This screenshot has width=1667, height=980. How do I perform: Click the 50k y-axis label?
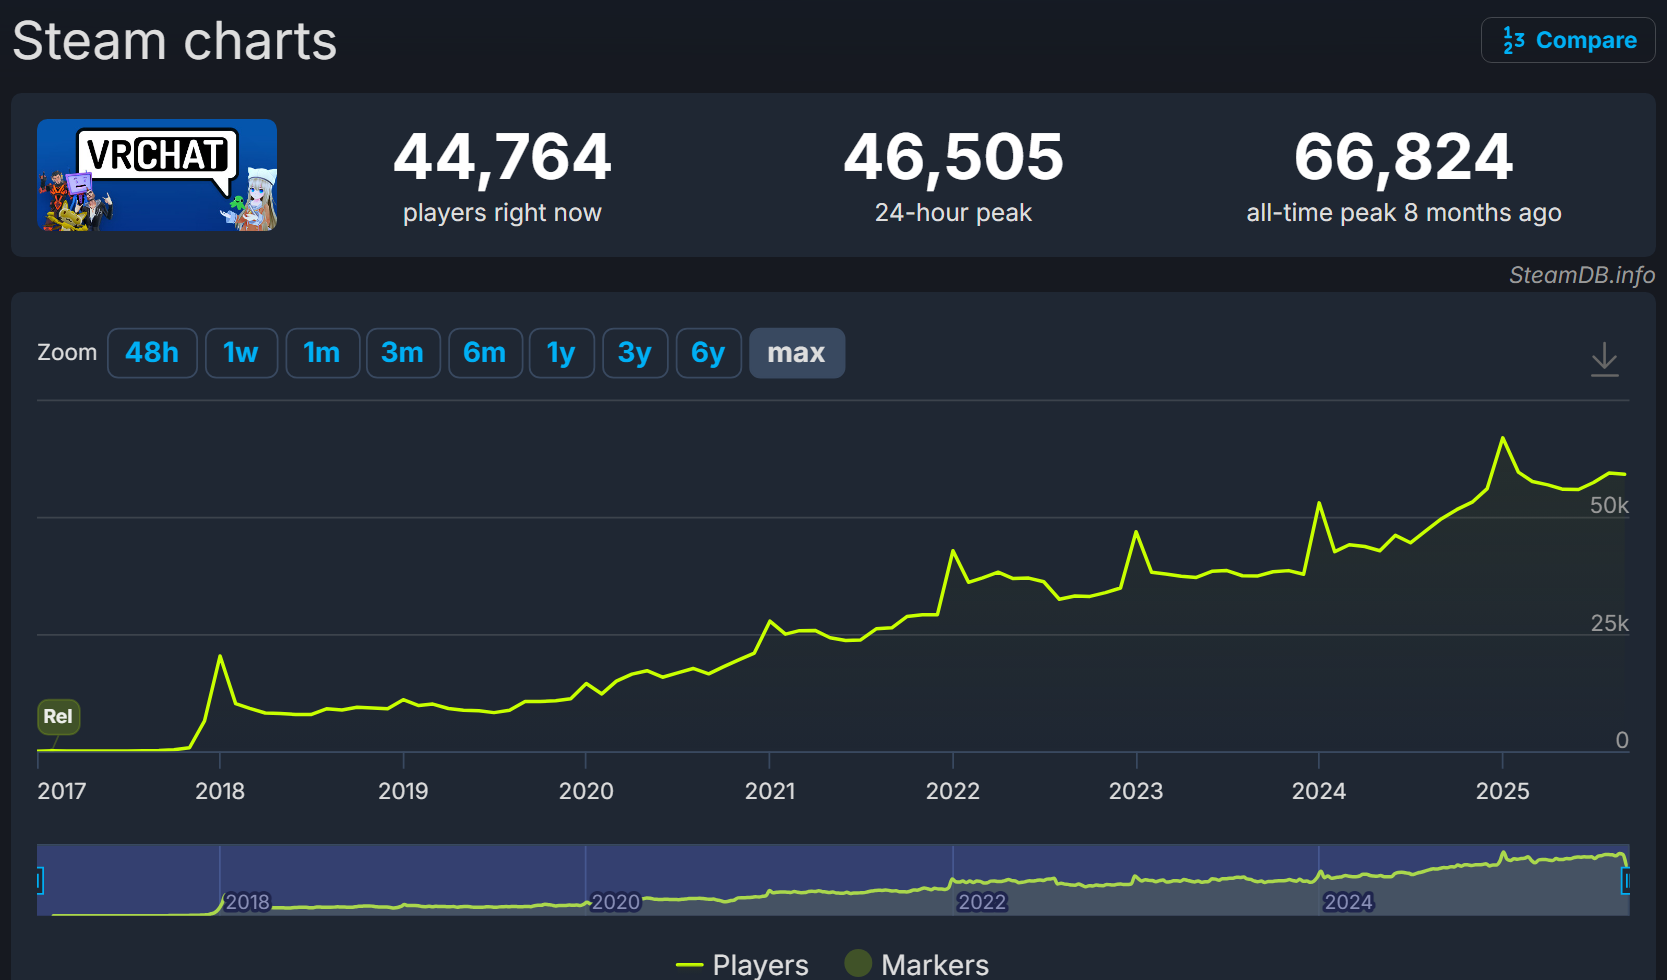tap(1609, 505)
